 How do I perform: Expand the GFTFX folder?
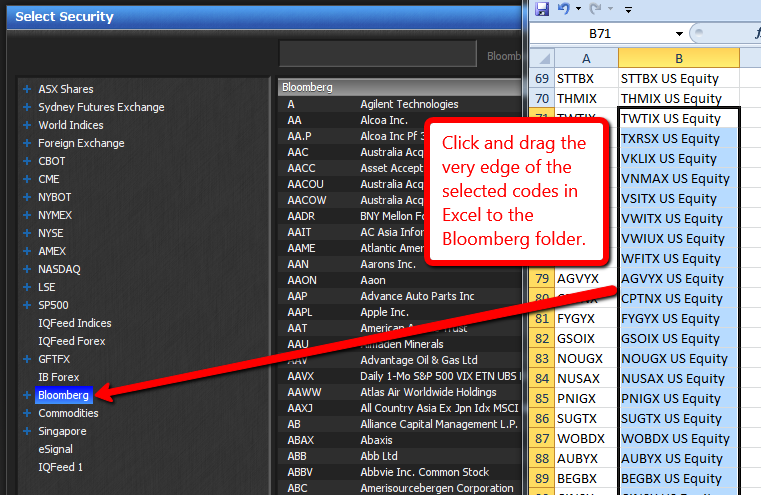[27, 359]
